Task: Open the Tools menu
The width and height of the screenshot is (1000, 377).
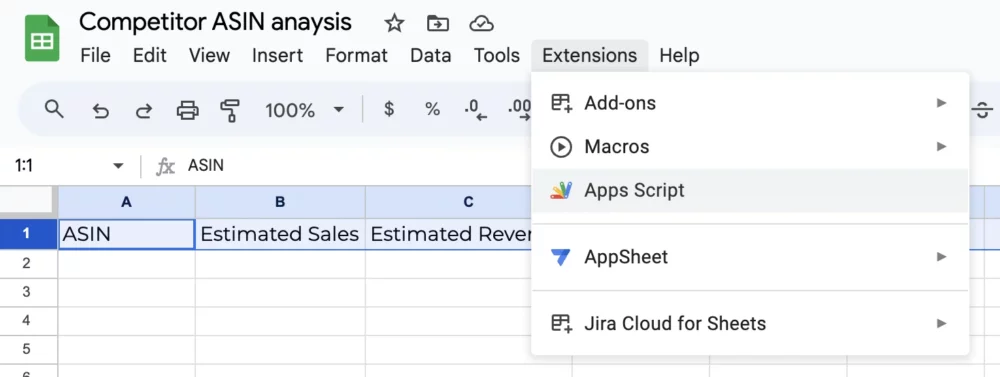Action: click(497, 55)
